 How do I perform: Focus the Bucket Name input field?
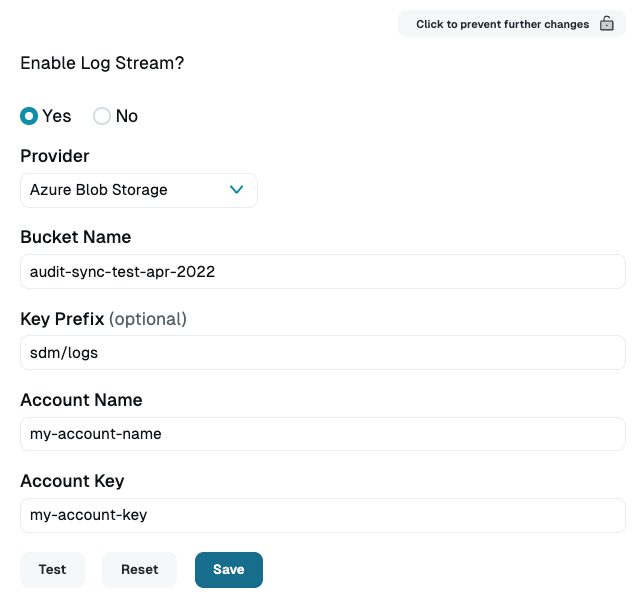[322, 271]
